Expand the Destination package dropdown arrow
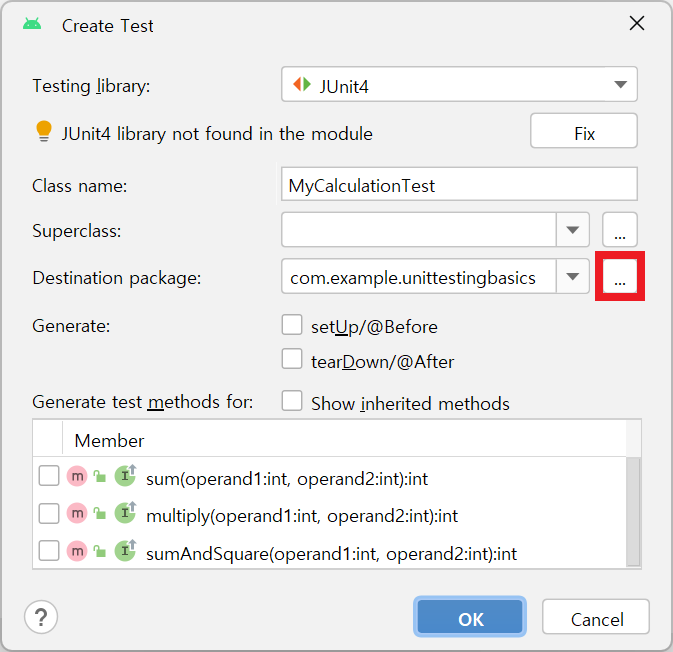Viewport: 673px width, 652px height. 573,276
